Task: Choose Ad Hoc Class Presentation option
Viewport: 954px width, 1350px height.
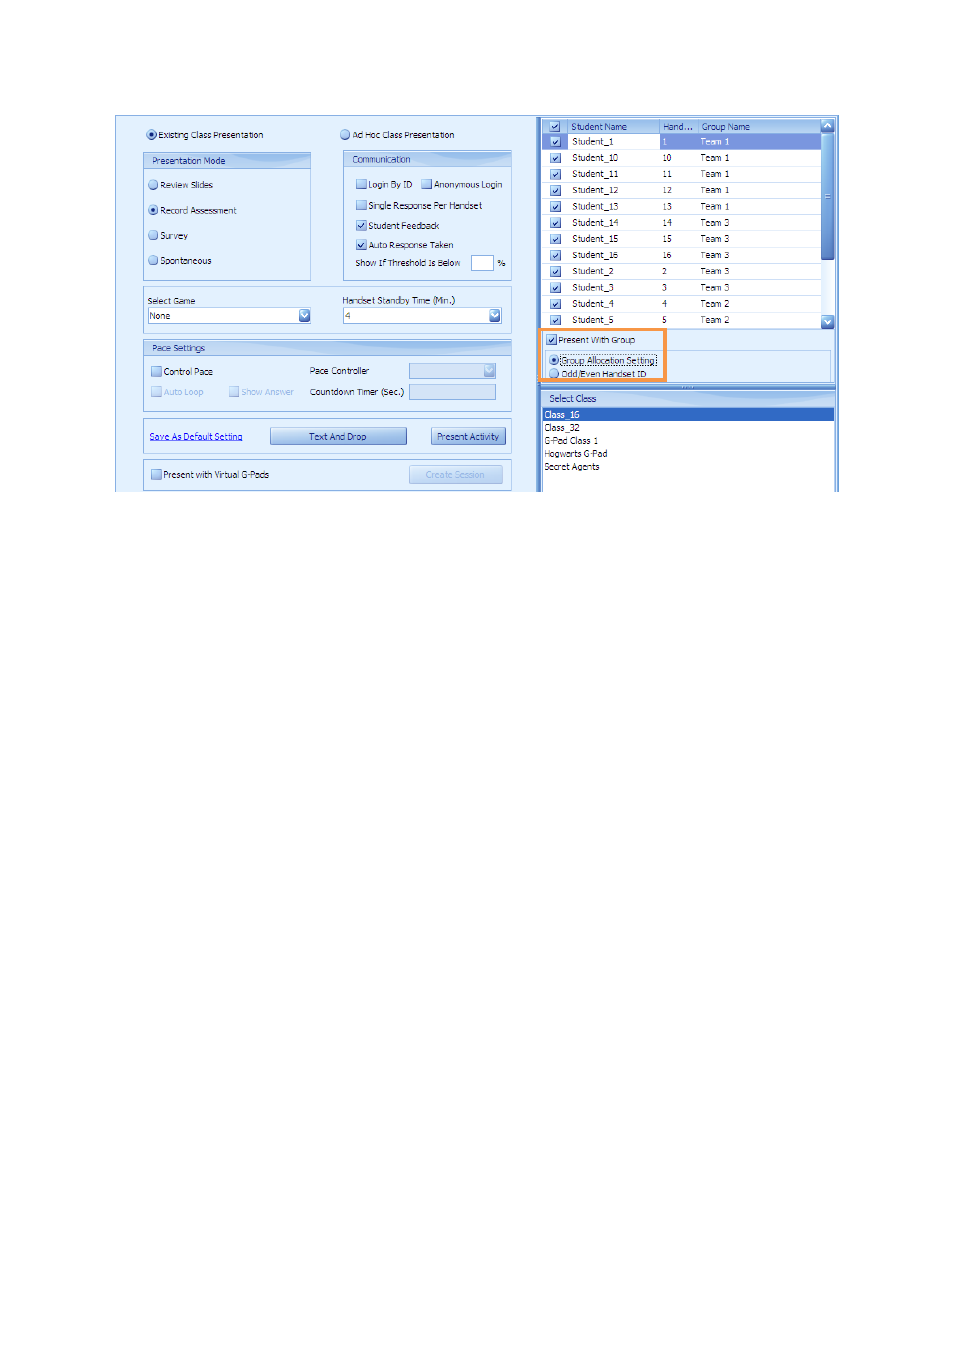Action: (x=345, y=135)
